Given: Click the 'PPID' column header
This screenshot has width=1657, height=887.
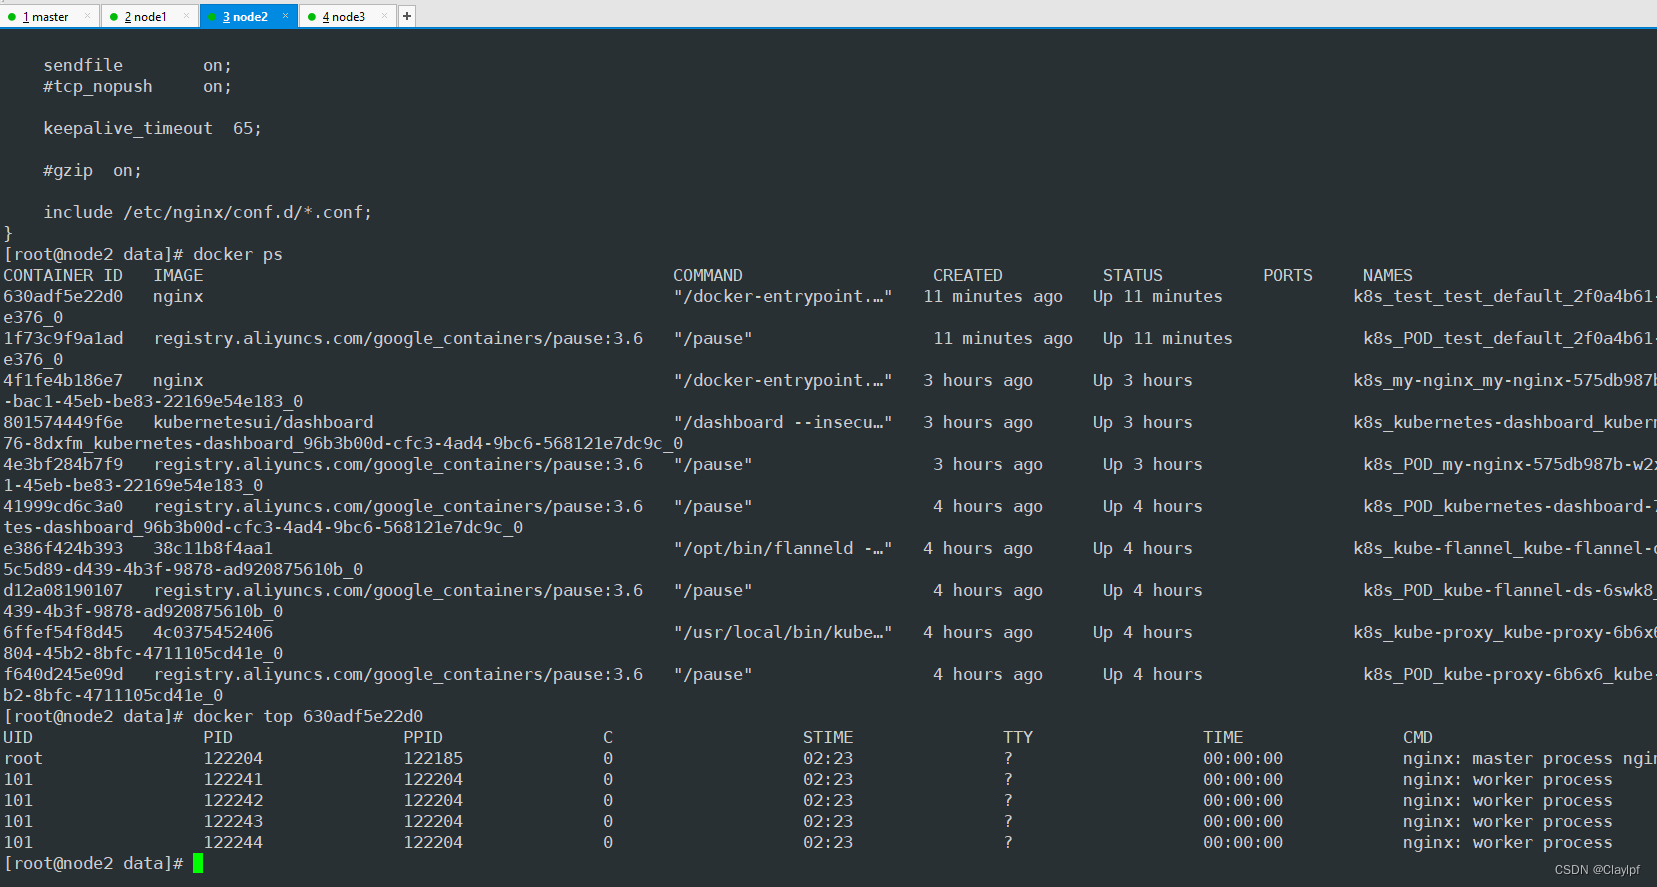Looking at the screenshot, I should click(423, 737).
